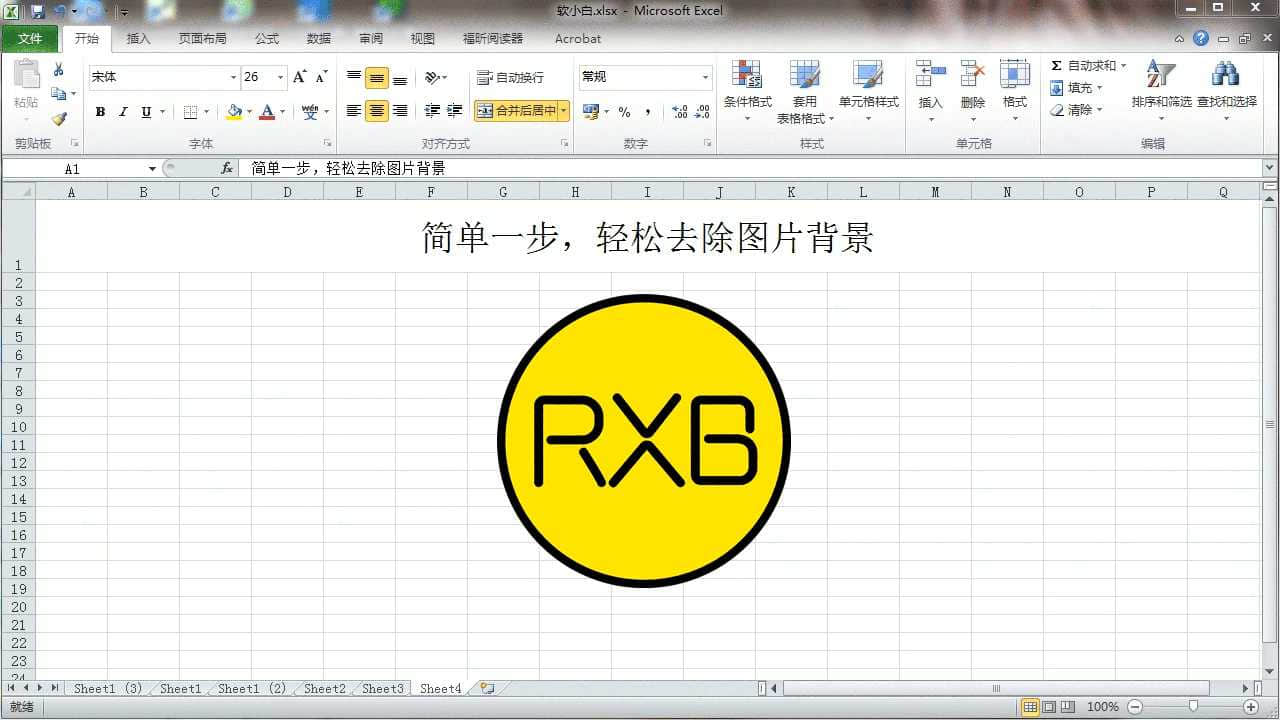Image resolution: width=1280 pixels, height=720 pixels.
Task: Toggle Bold formatting
Action: point(100,112)
